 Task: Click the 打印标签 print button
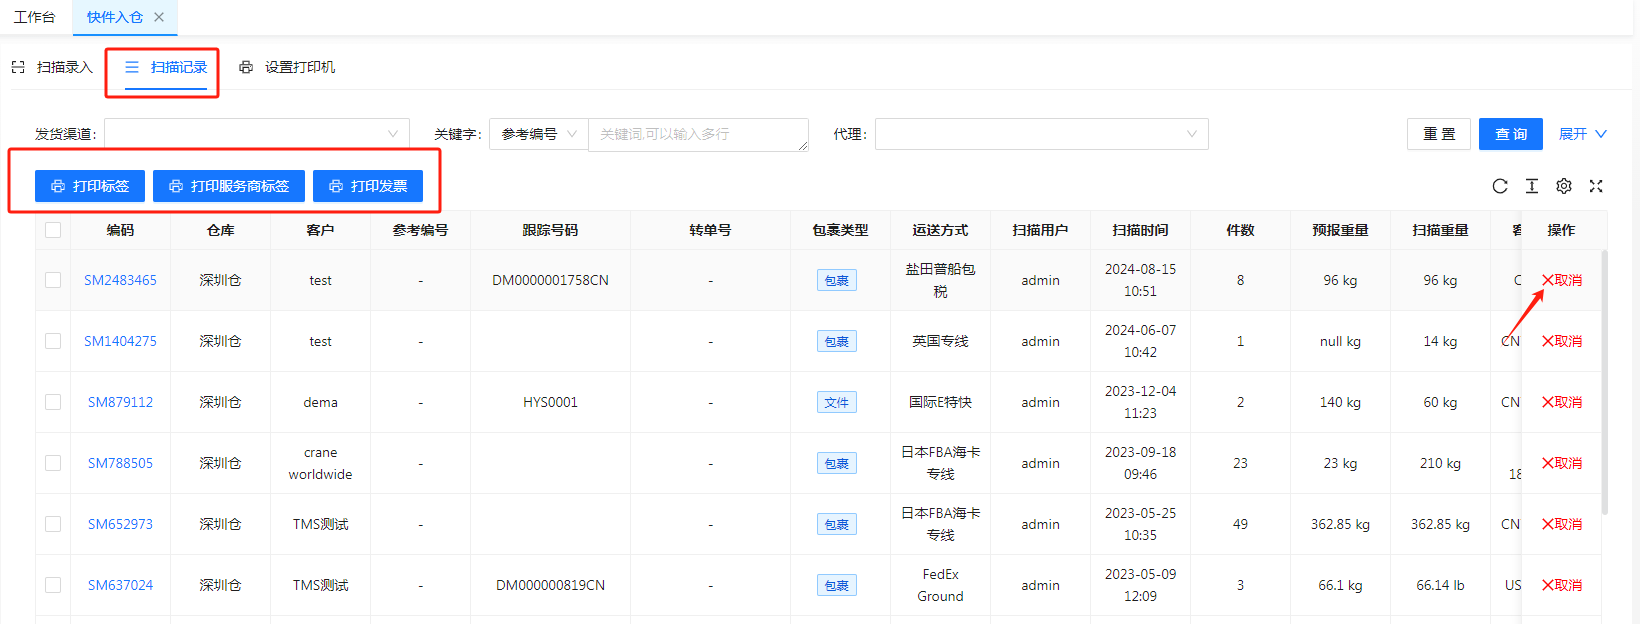click(x=90, y=186)
